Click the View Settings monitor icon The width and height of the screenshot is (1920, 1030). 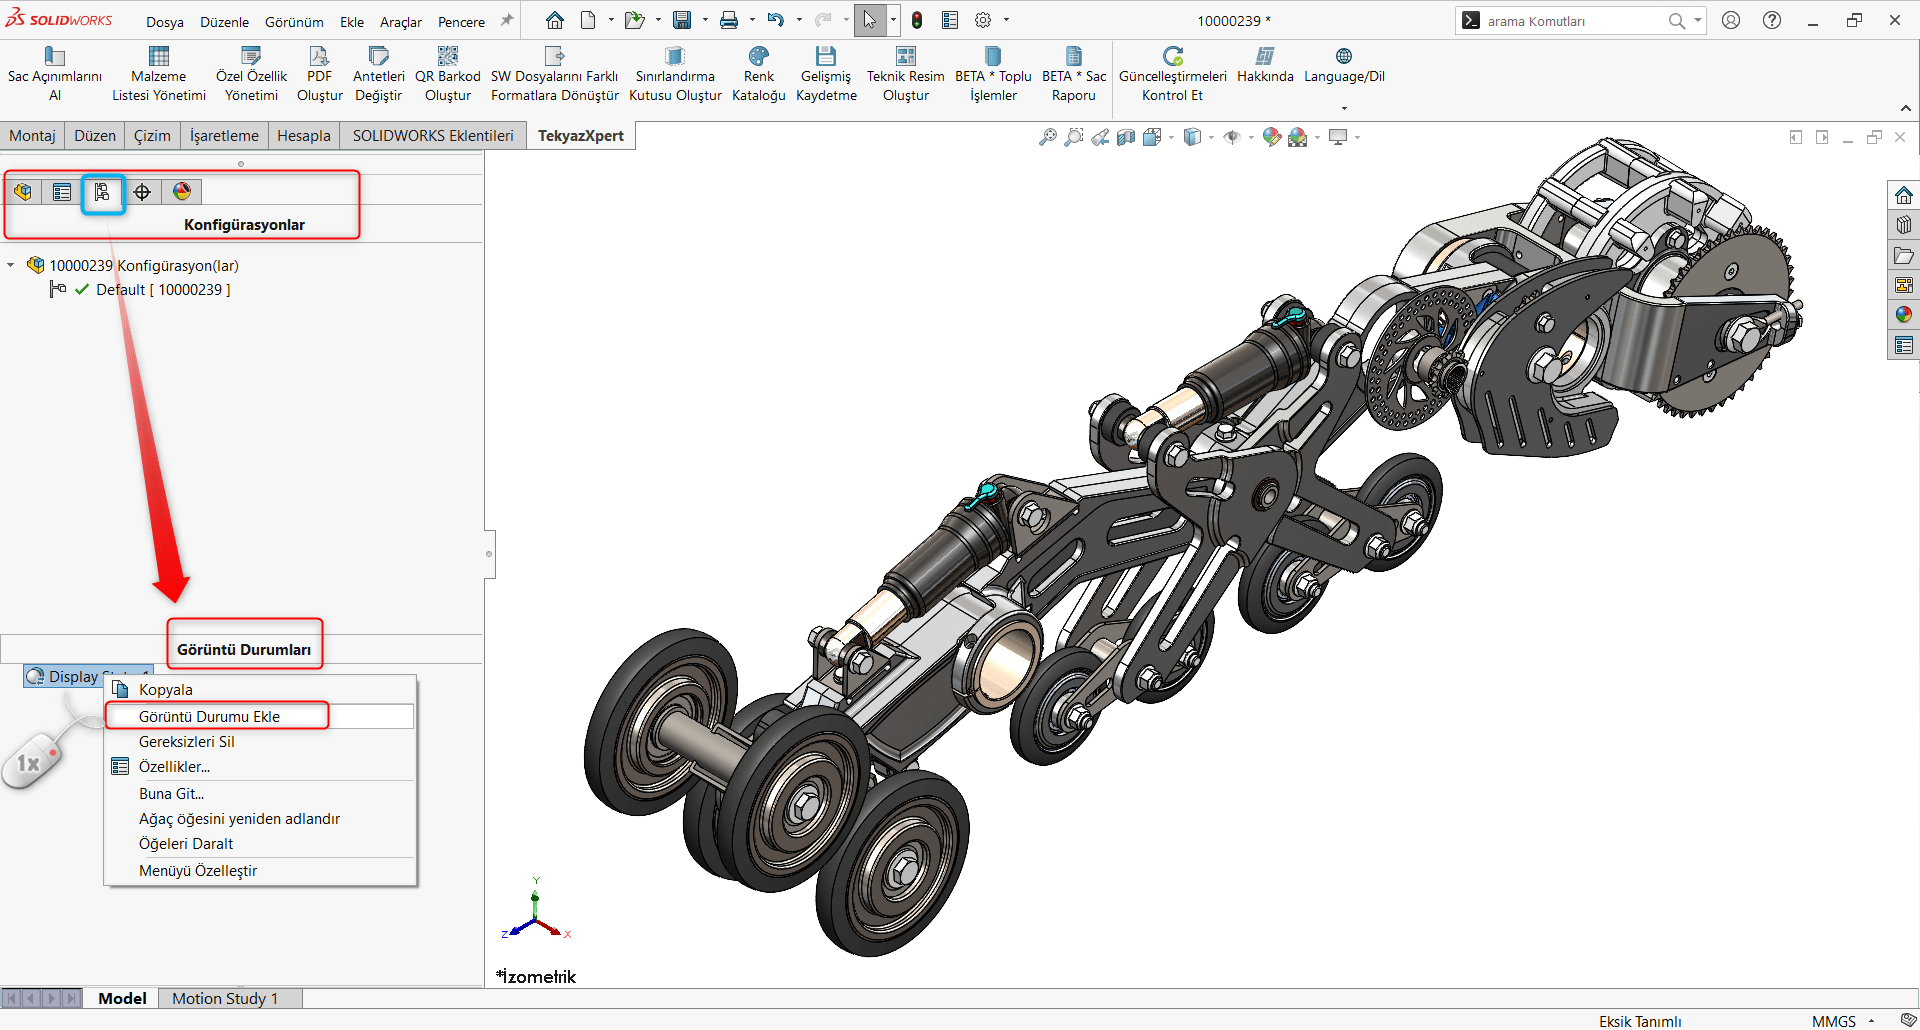1338,137
